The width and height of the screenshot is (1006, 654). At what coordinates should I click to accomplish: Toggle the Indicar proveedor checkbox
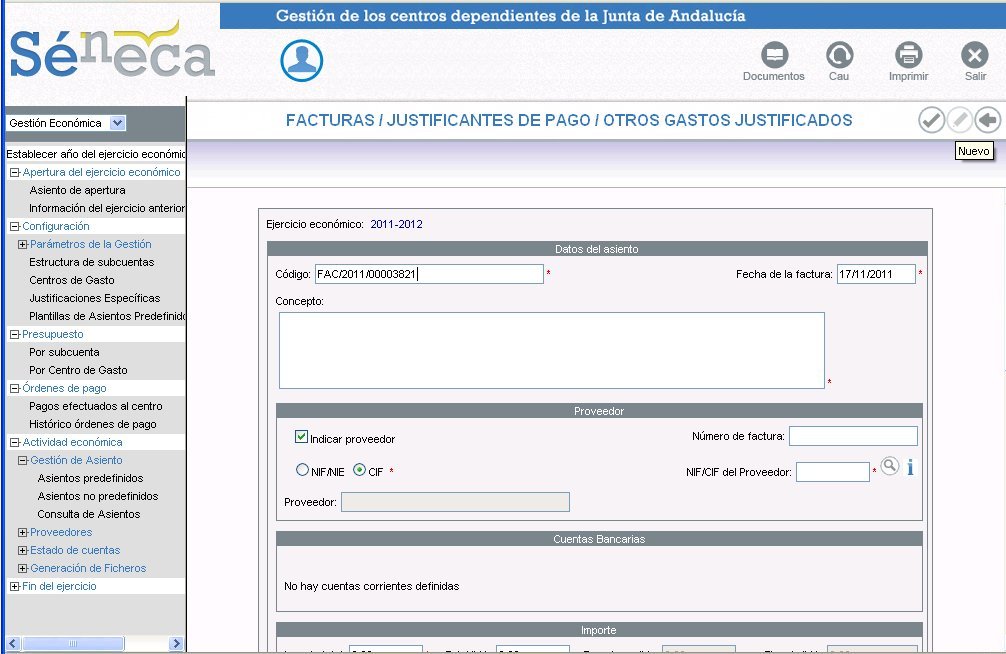click(301, 437)
